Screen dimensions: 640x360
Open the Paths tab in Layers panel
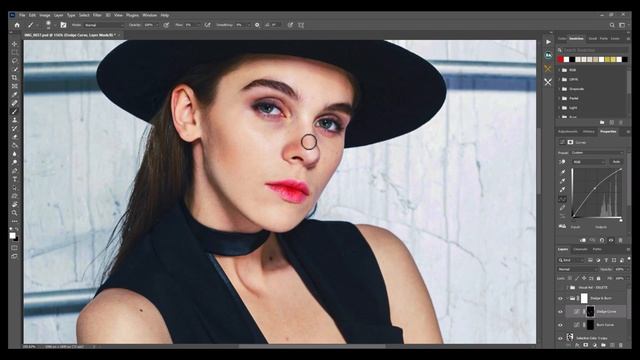click(x=597, y=249)
